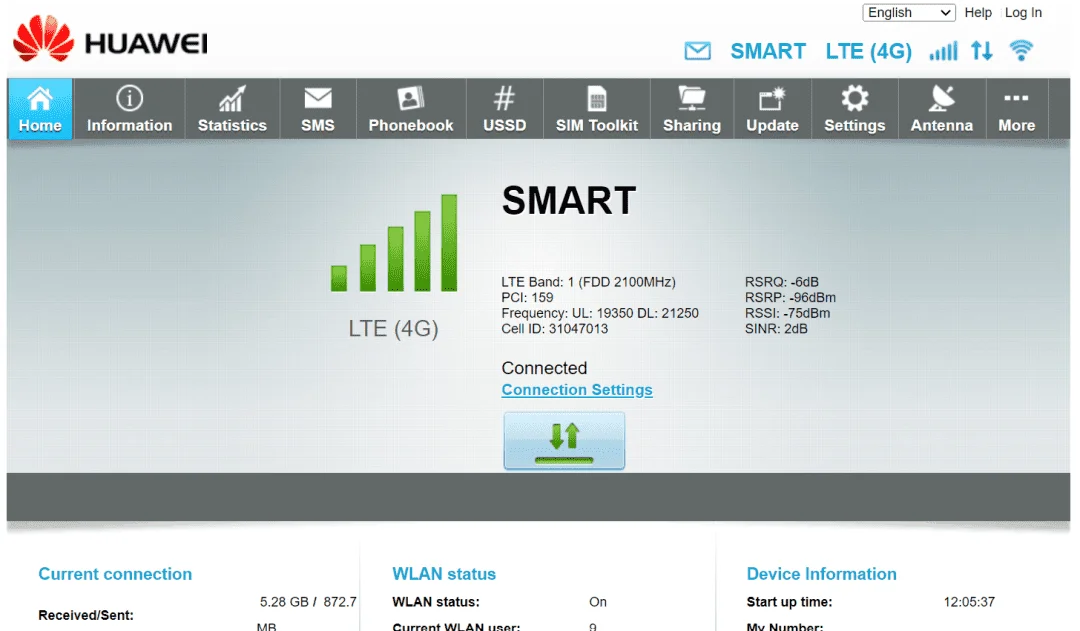
Task: Open the English language dropdown
Action: 908,12
